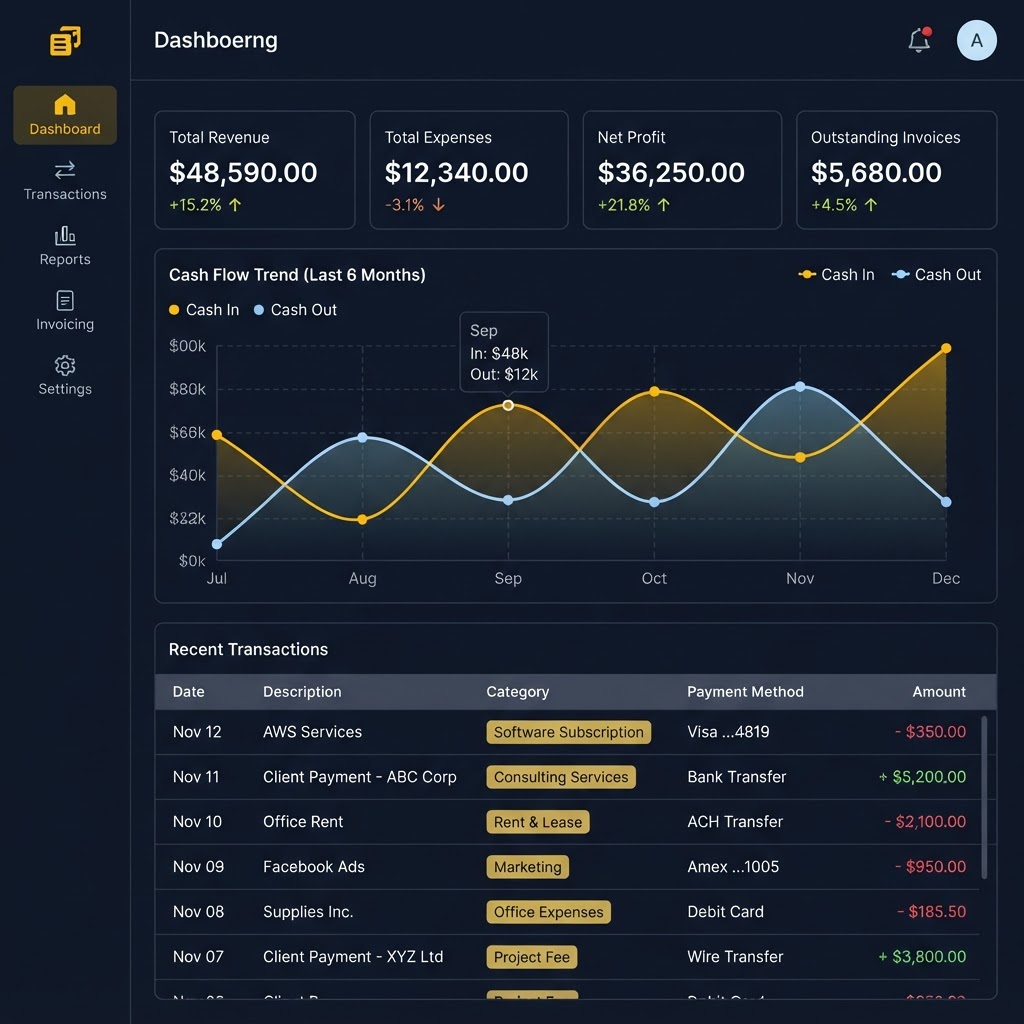
Task: Click the - $185.50 amount
Action: [931, 912]
